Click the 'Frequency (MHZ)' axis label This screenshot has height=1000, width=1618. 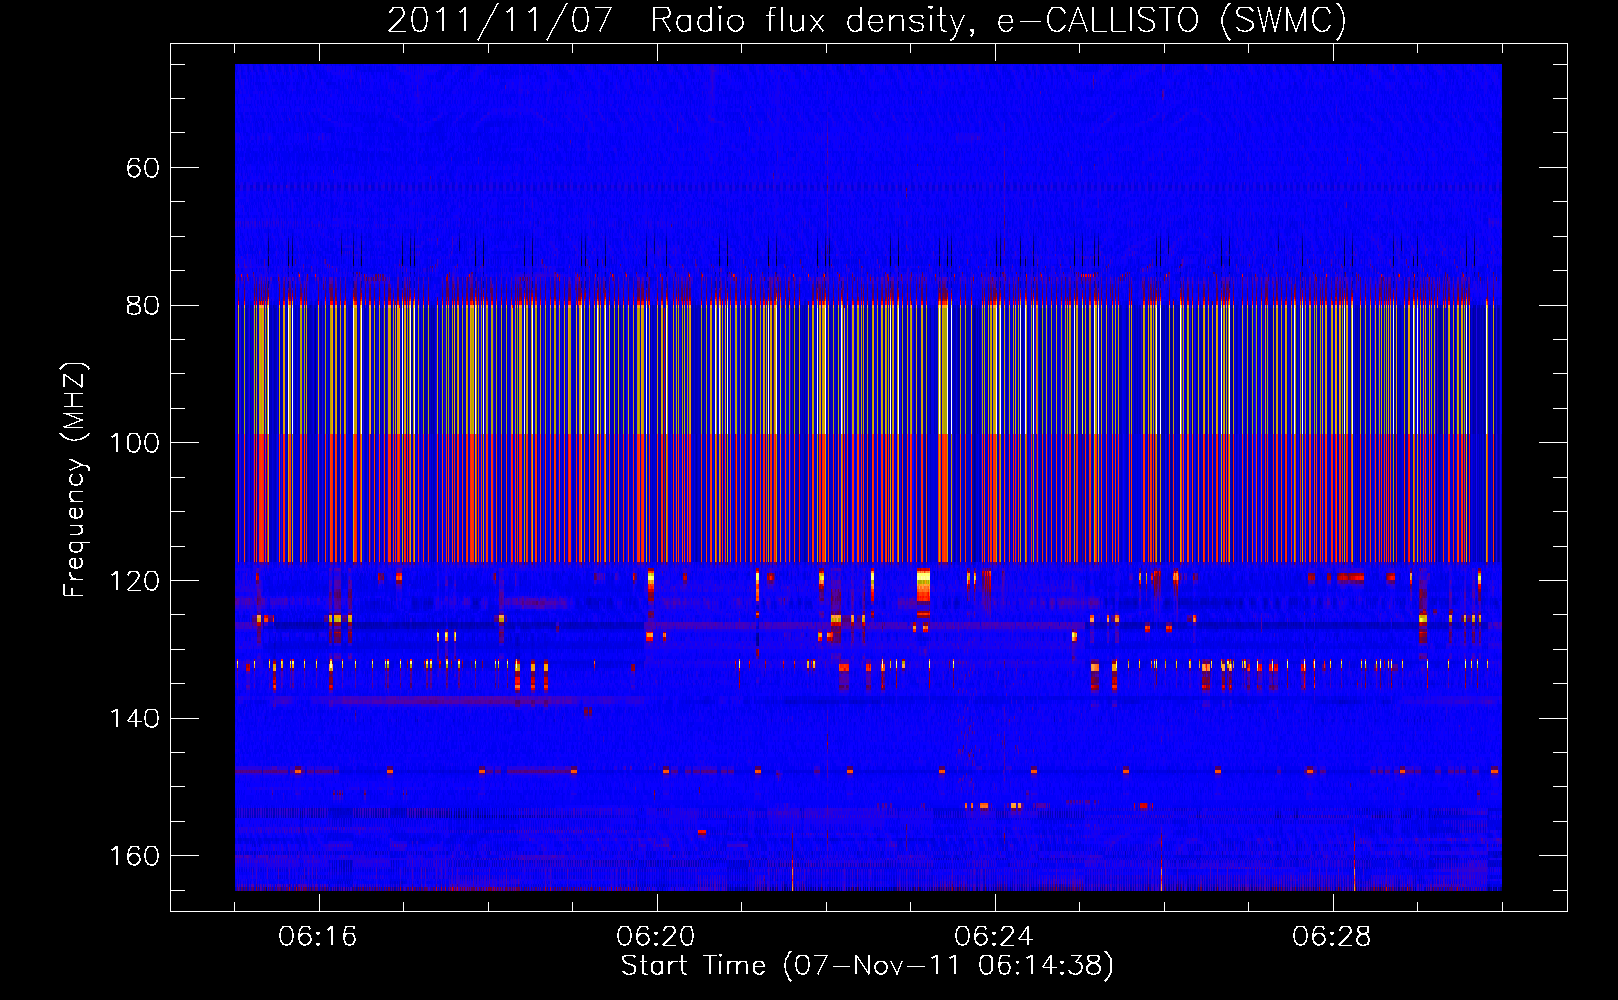[x=75, y=479]
